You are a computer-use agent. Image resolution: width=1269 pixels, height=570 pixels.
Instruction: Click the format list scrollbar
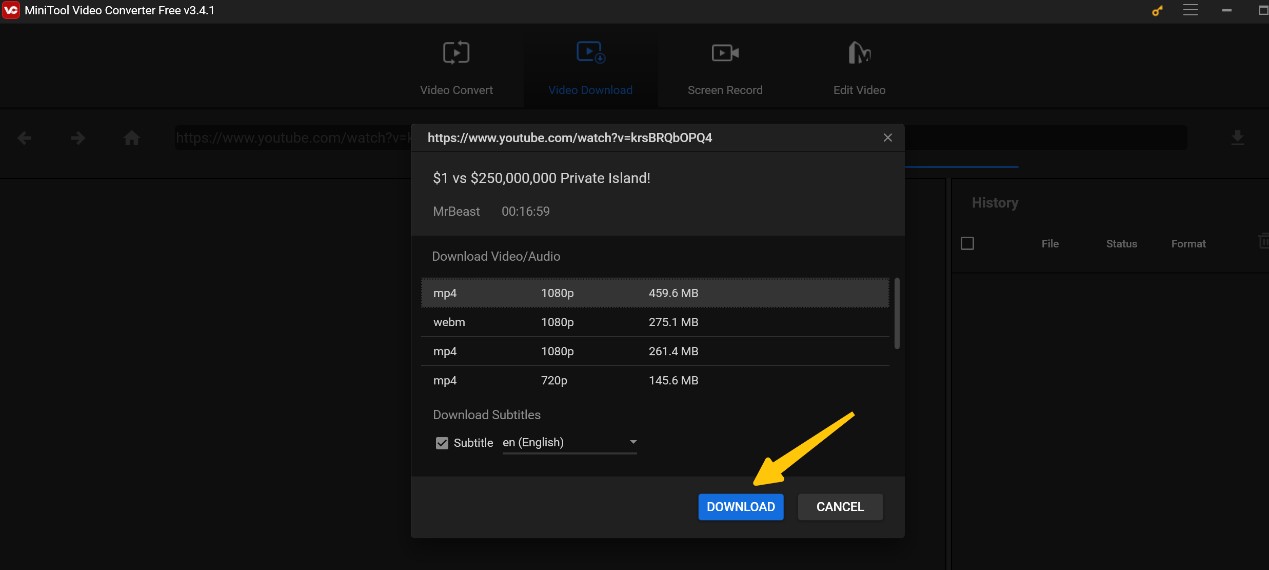(897, 314)
